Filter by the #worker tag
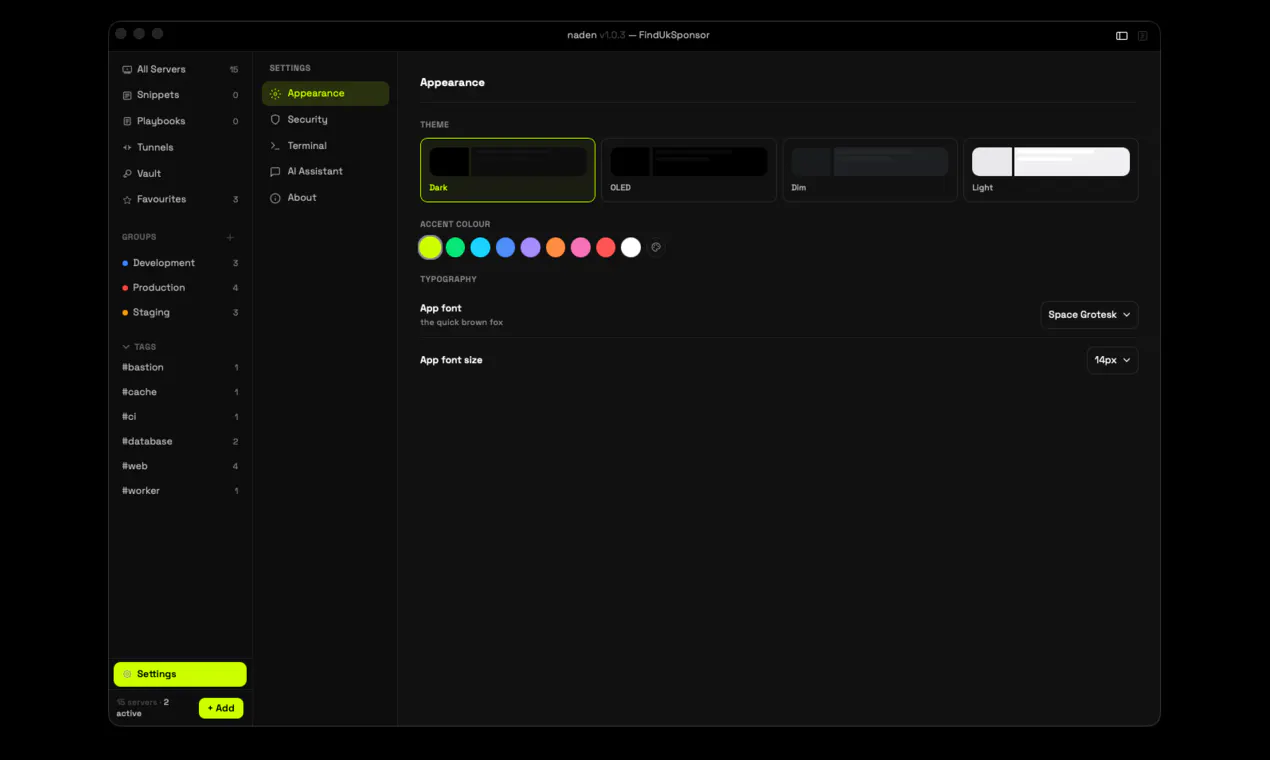The height and width of the screenshot is (760, 1270). tap(180, 491)
